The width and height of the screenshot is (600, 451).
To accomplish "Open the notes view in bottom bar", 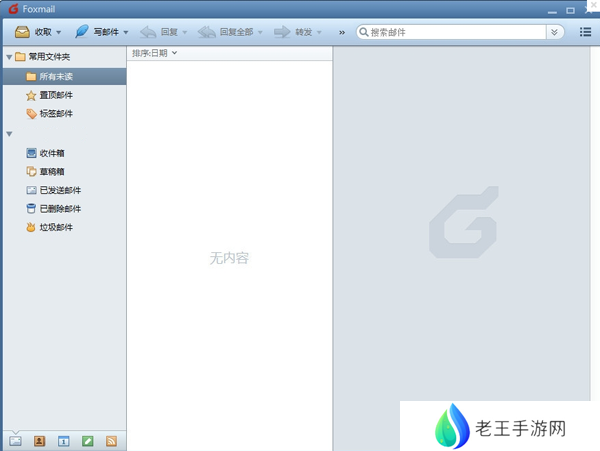I will pyautogui.click(x=87, y=440).
